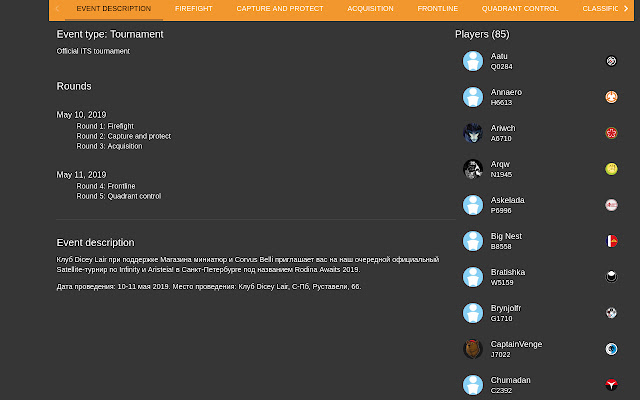Image resolution: width=640 pixels, height=400 pixels.
Task: Select the Event Description tab
Action: [x=114, y=9]
